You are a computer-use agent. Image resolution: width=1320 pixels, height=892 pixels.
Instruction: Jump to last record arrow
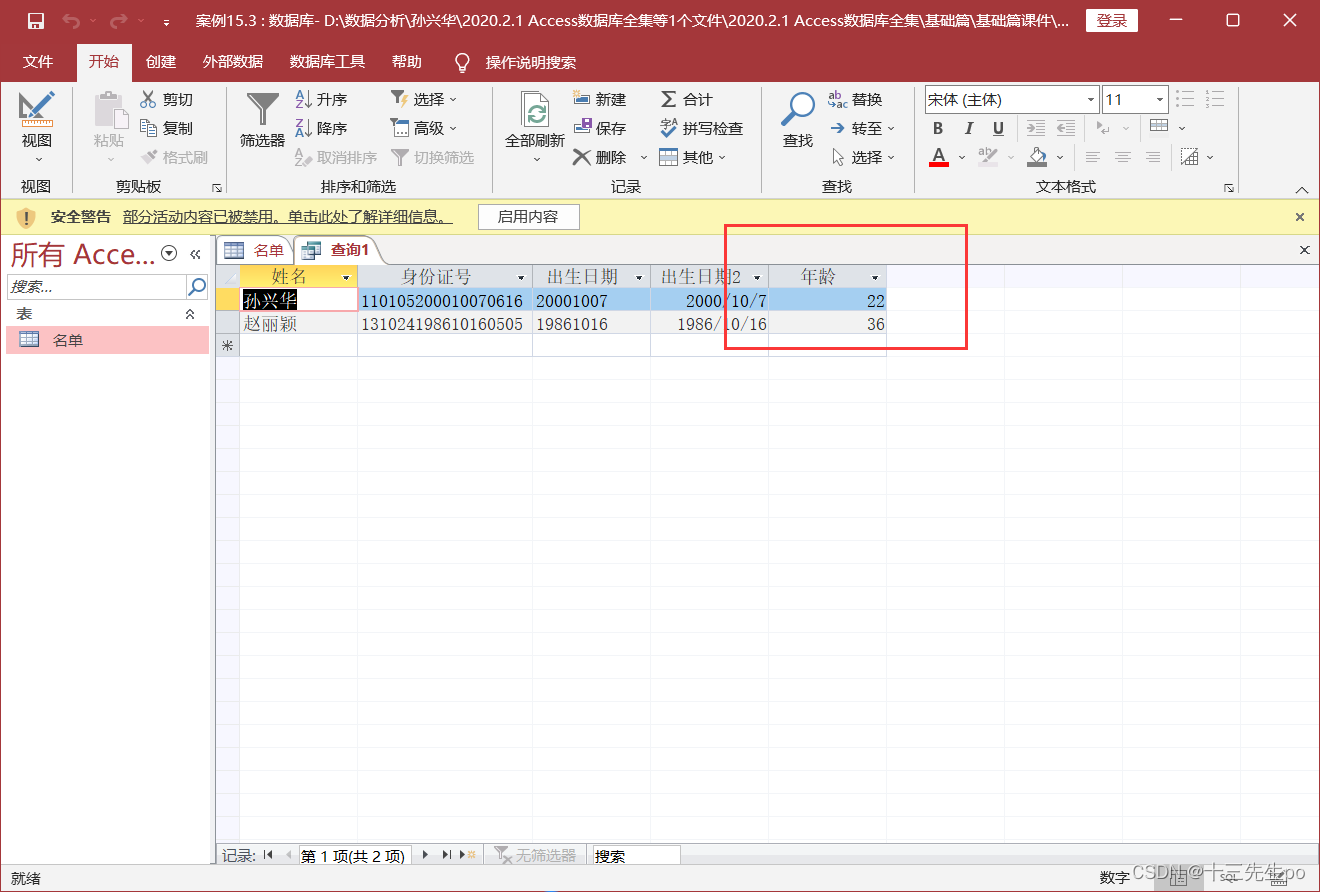point(447,855)
